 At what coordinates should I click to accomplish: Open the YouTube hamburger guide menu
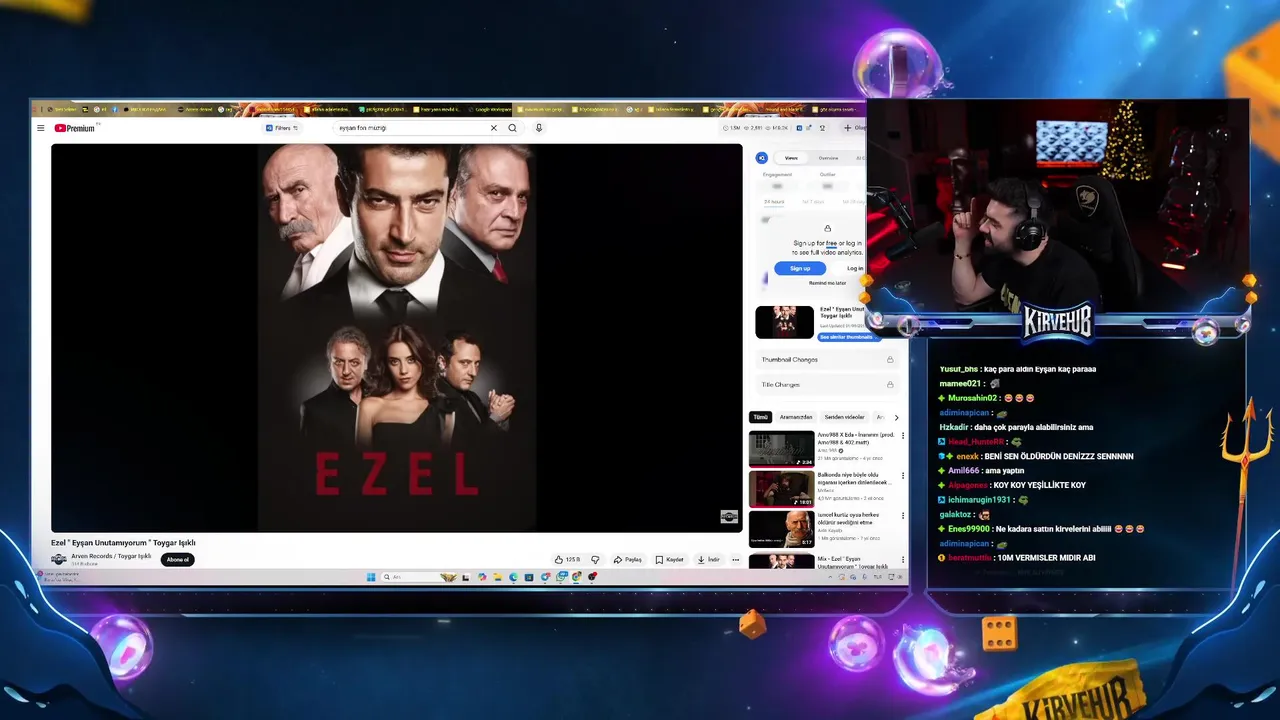coord(40,128)
